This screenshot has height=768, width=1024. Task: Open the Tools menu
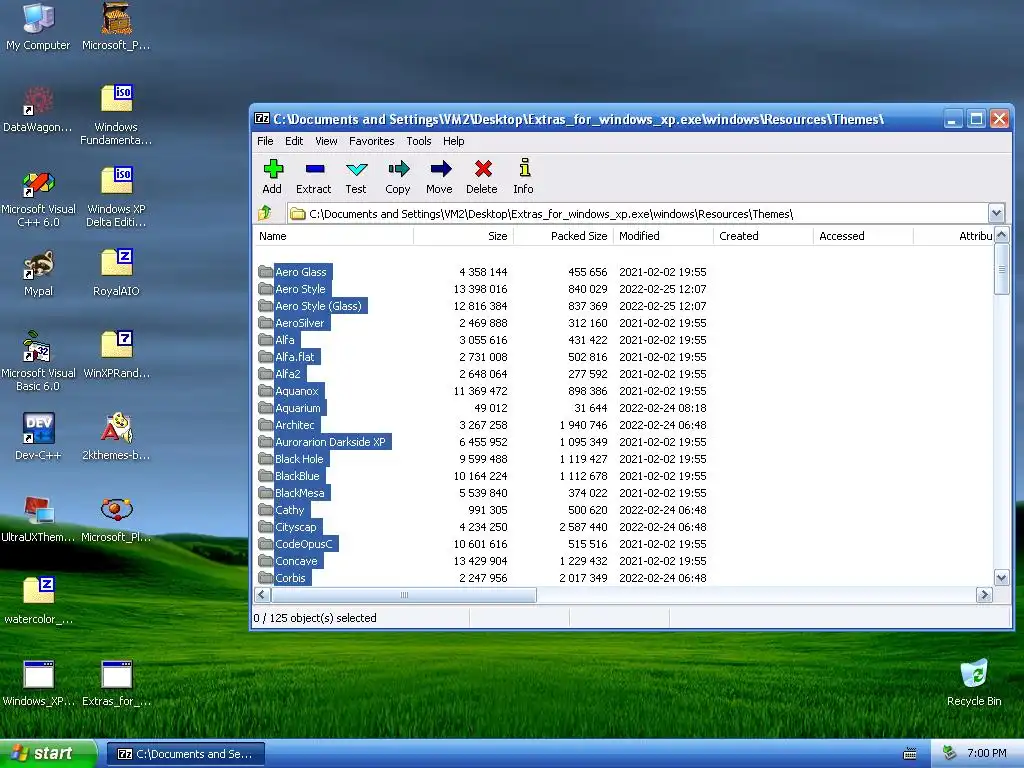click(x=419, y=141)
